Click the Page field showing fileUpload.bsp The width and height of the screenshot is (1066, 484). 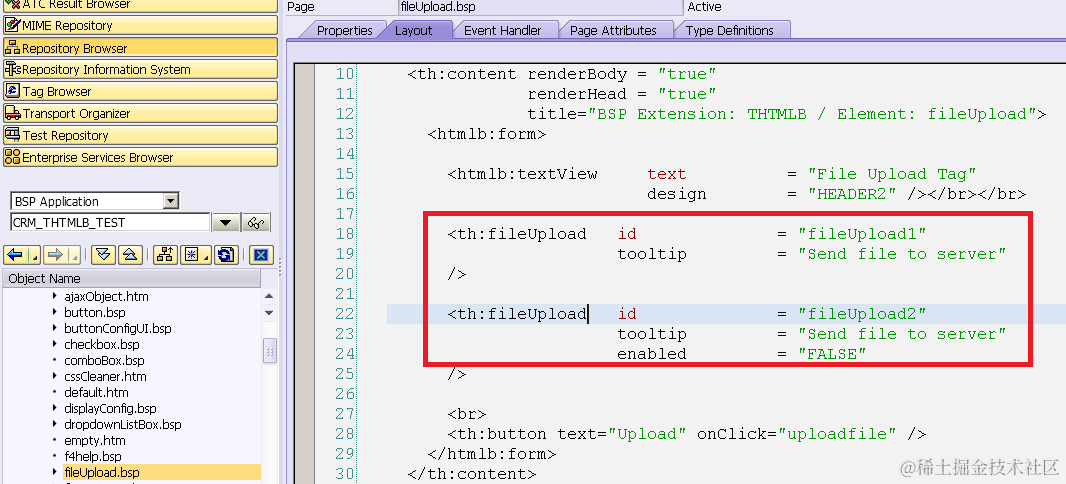point(540,7)
